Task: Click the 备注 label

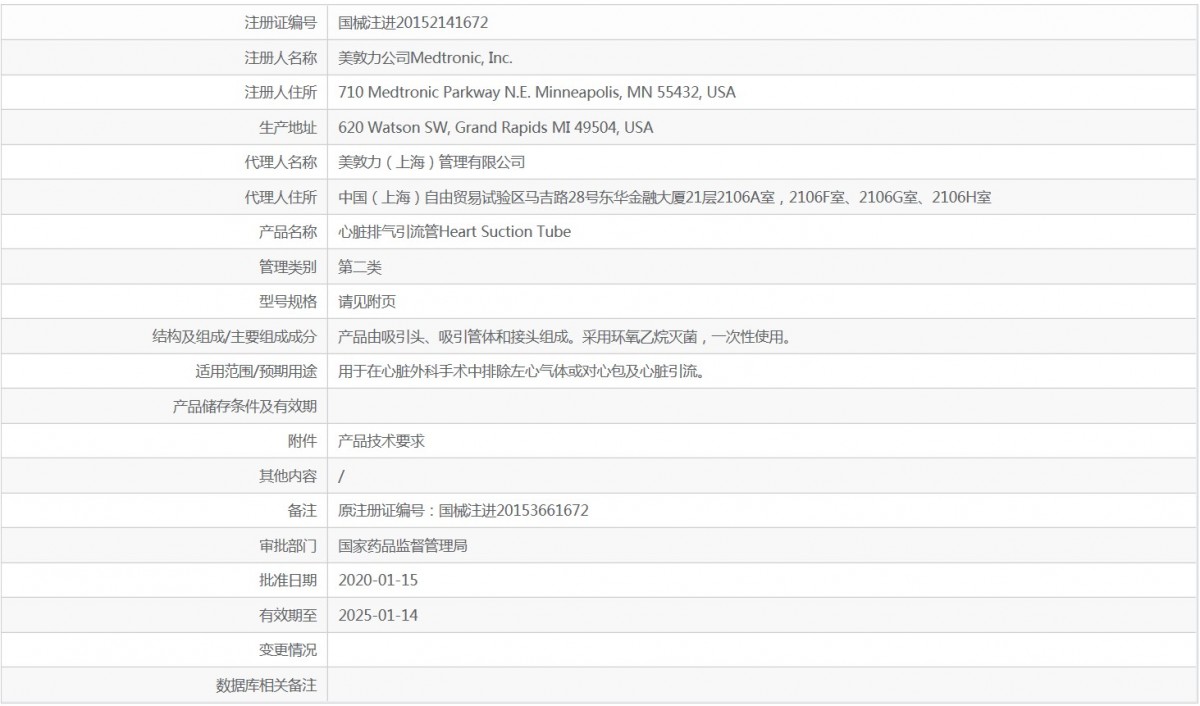Action: click(302, 510)
